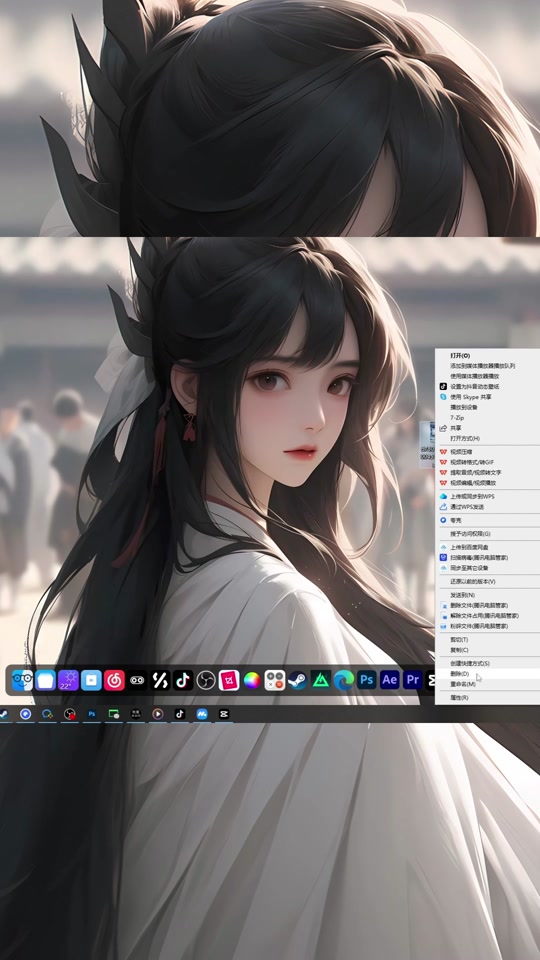Open the purple 22° weather widget icon
The height and width of the screenshot is (960, 540).
[69, 680]
